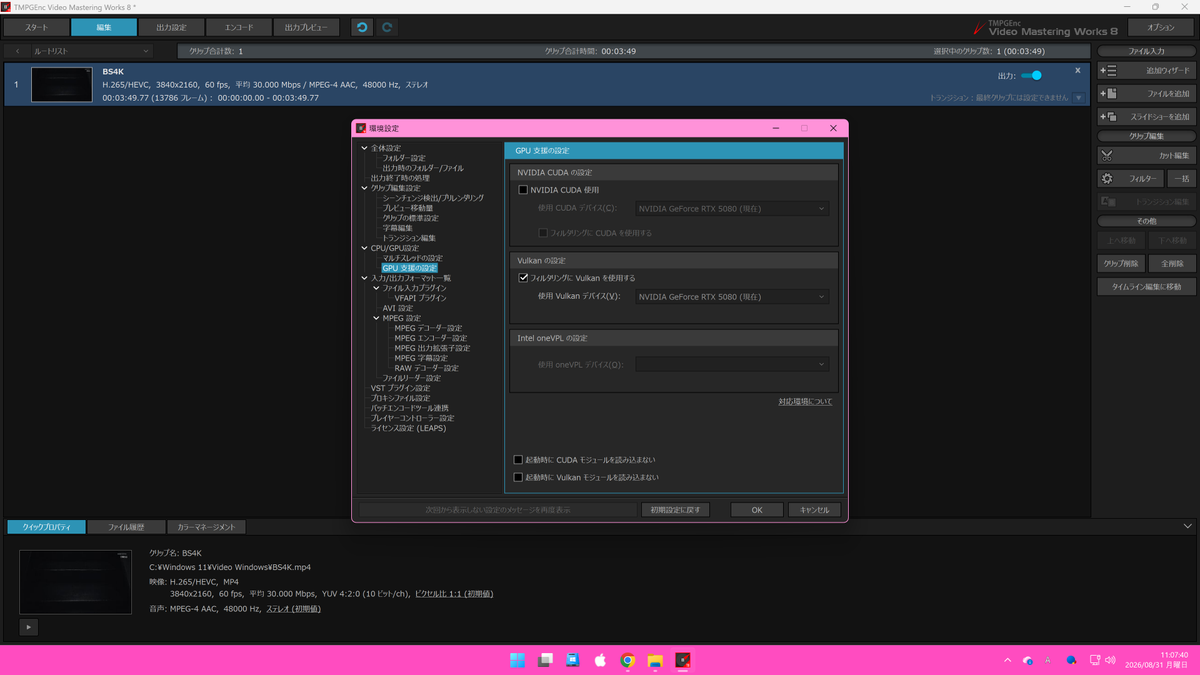Select VST プラグイン設定 tree item
This screenshot has height=675, width=1200.
click(400, 388)
